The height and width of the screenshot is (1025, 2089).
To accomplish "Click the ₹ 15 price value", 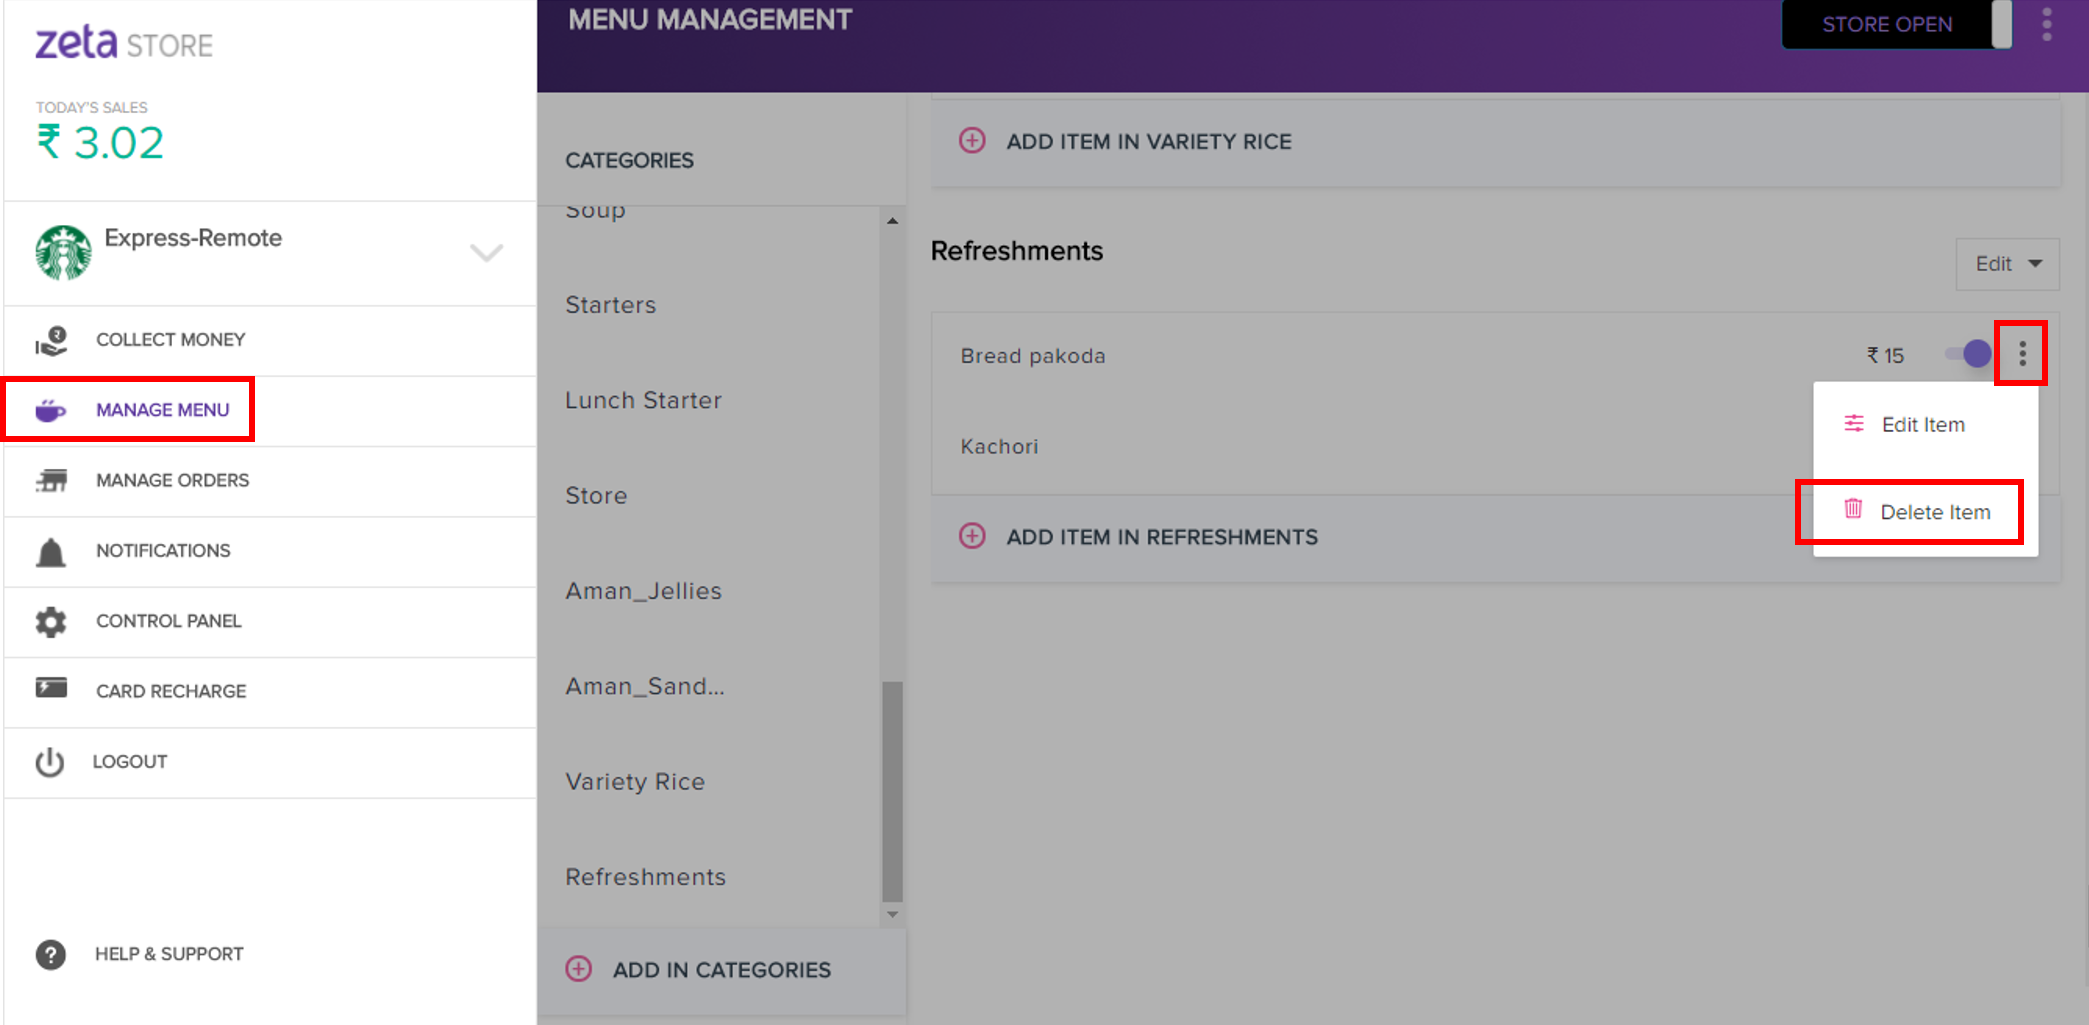I will pyautogui.click(x=1885, y=355).
